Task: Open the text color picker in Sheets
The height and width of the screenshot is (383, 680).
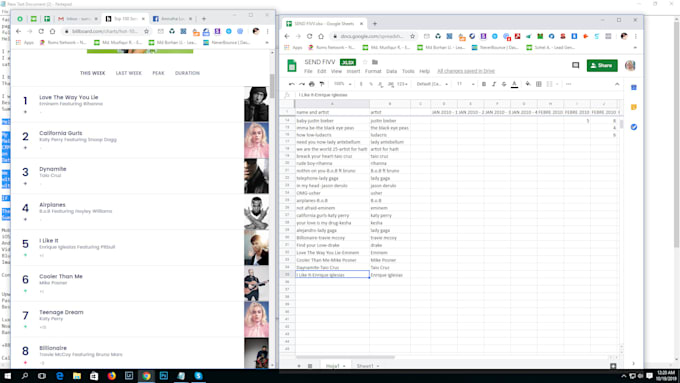Action: [514, 84]
